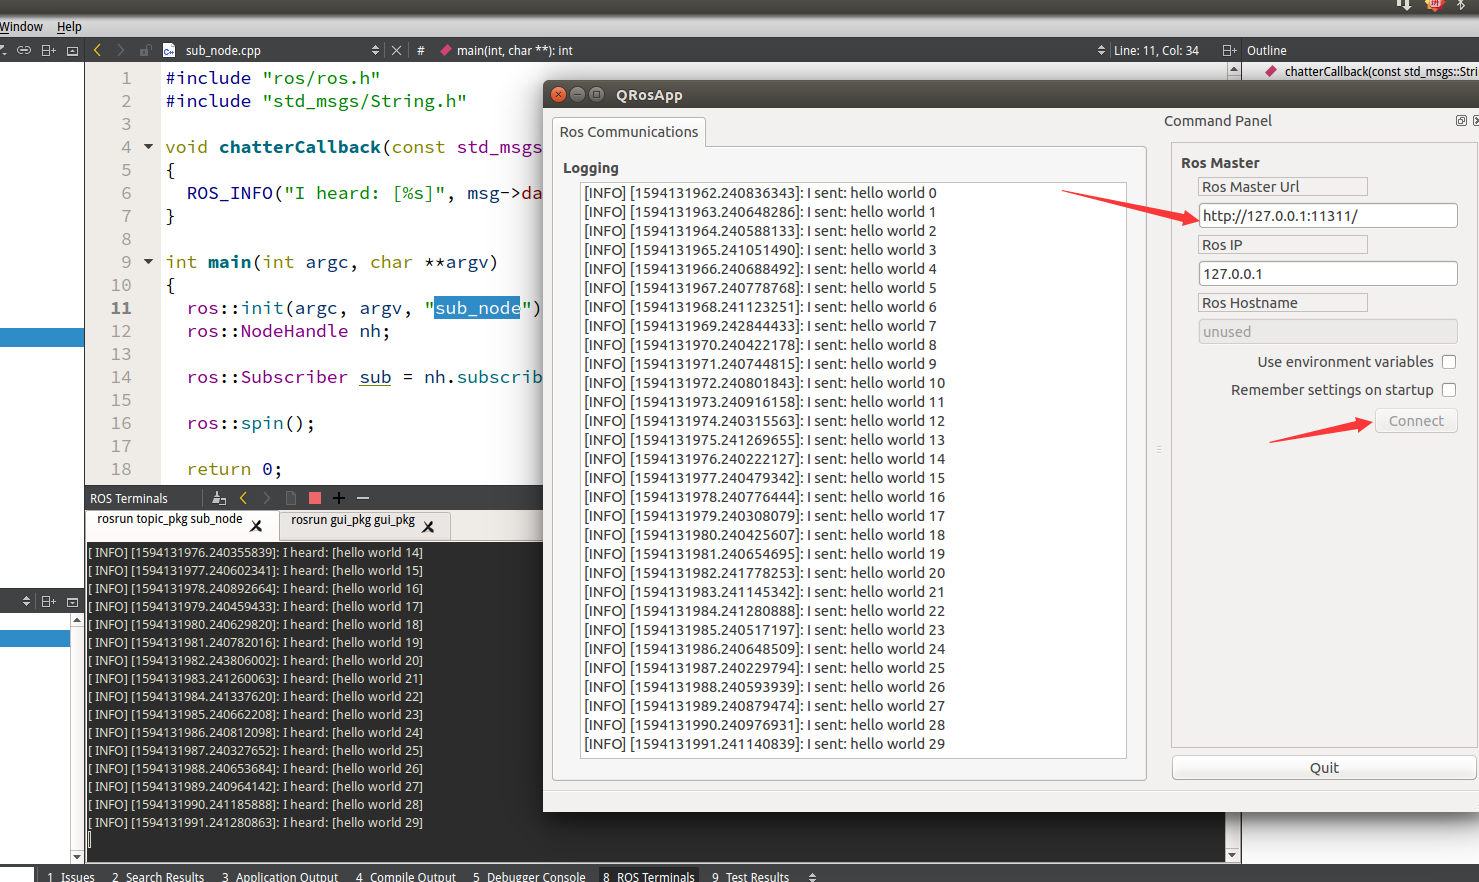The height and width of the screenshot is (882, 1479).
Task: Open the Search Results output pane
Action: point(158,876)
